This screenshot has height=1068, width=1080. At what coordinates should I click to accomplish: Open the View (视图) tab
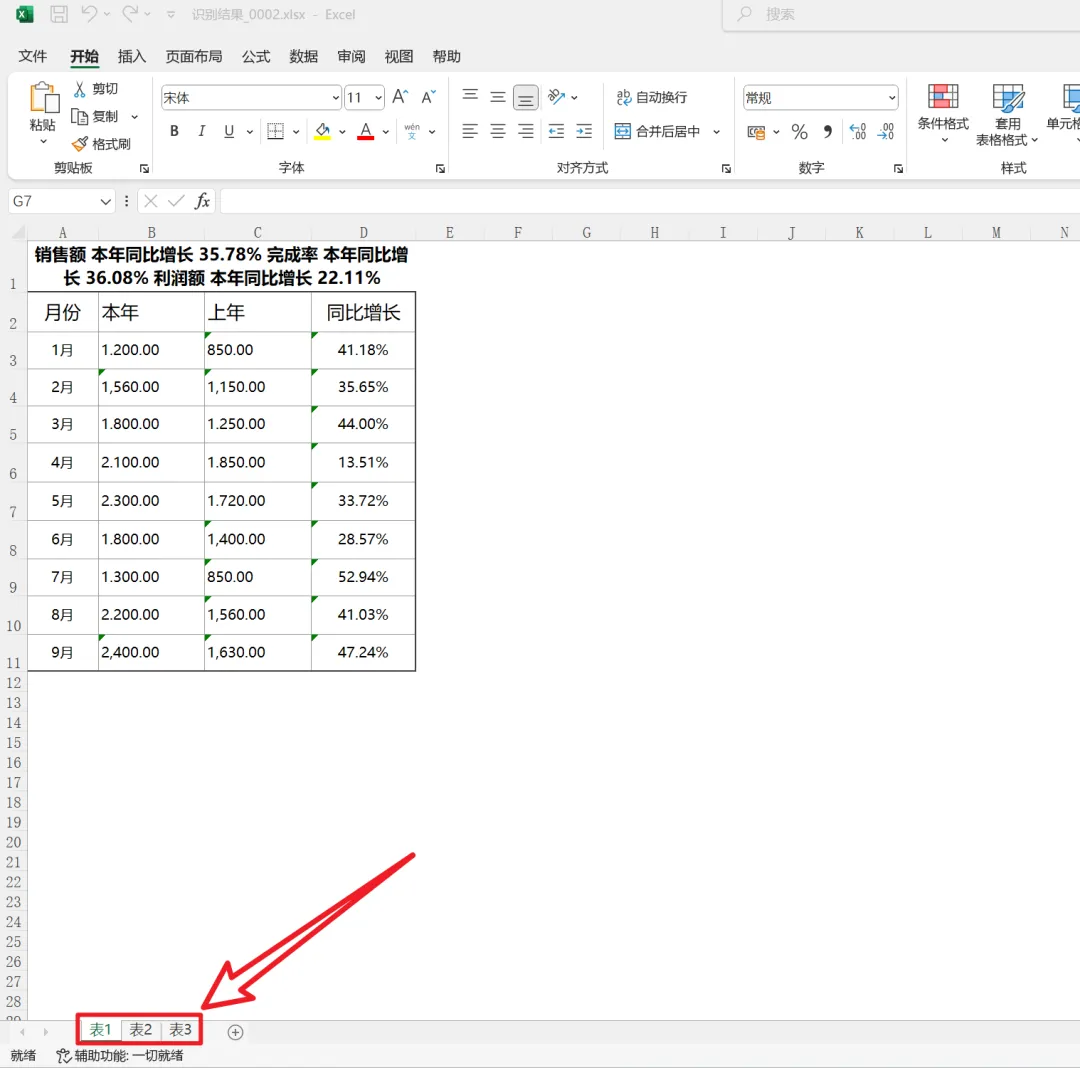(x=399, y=56)
